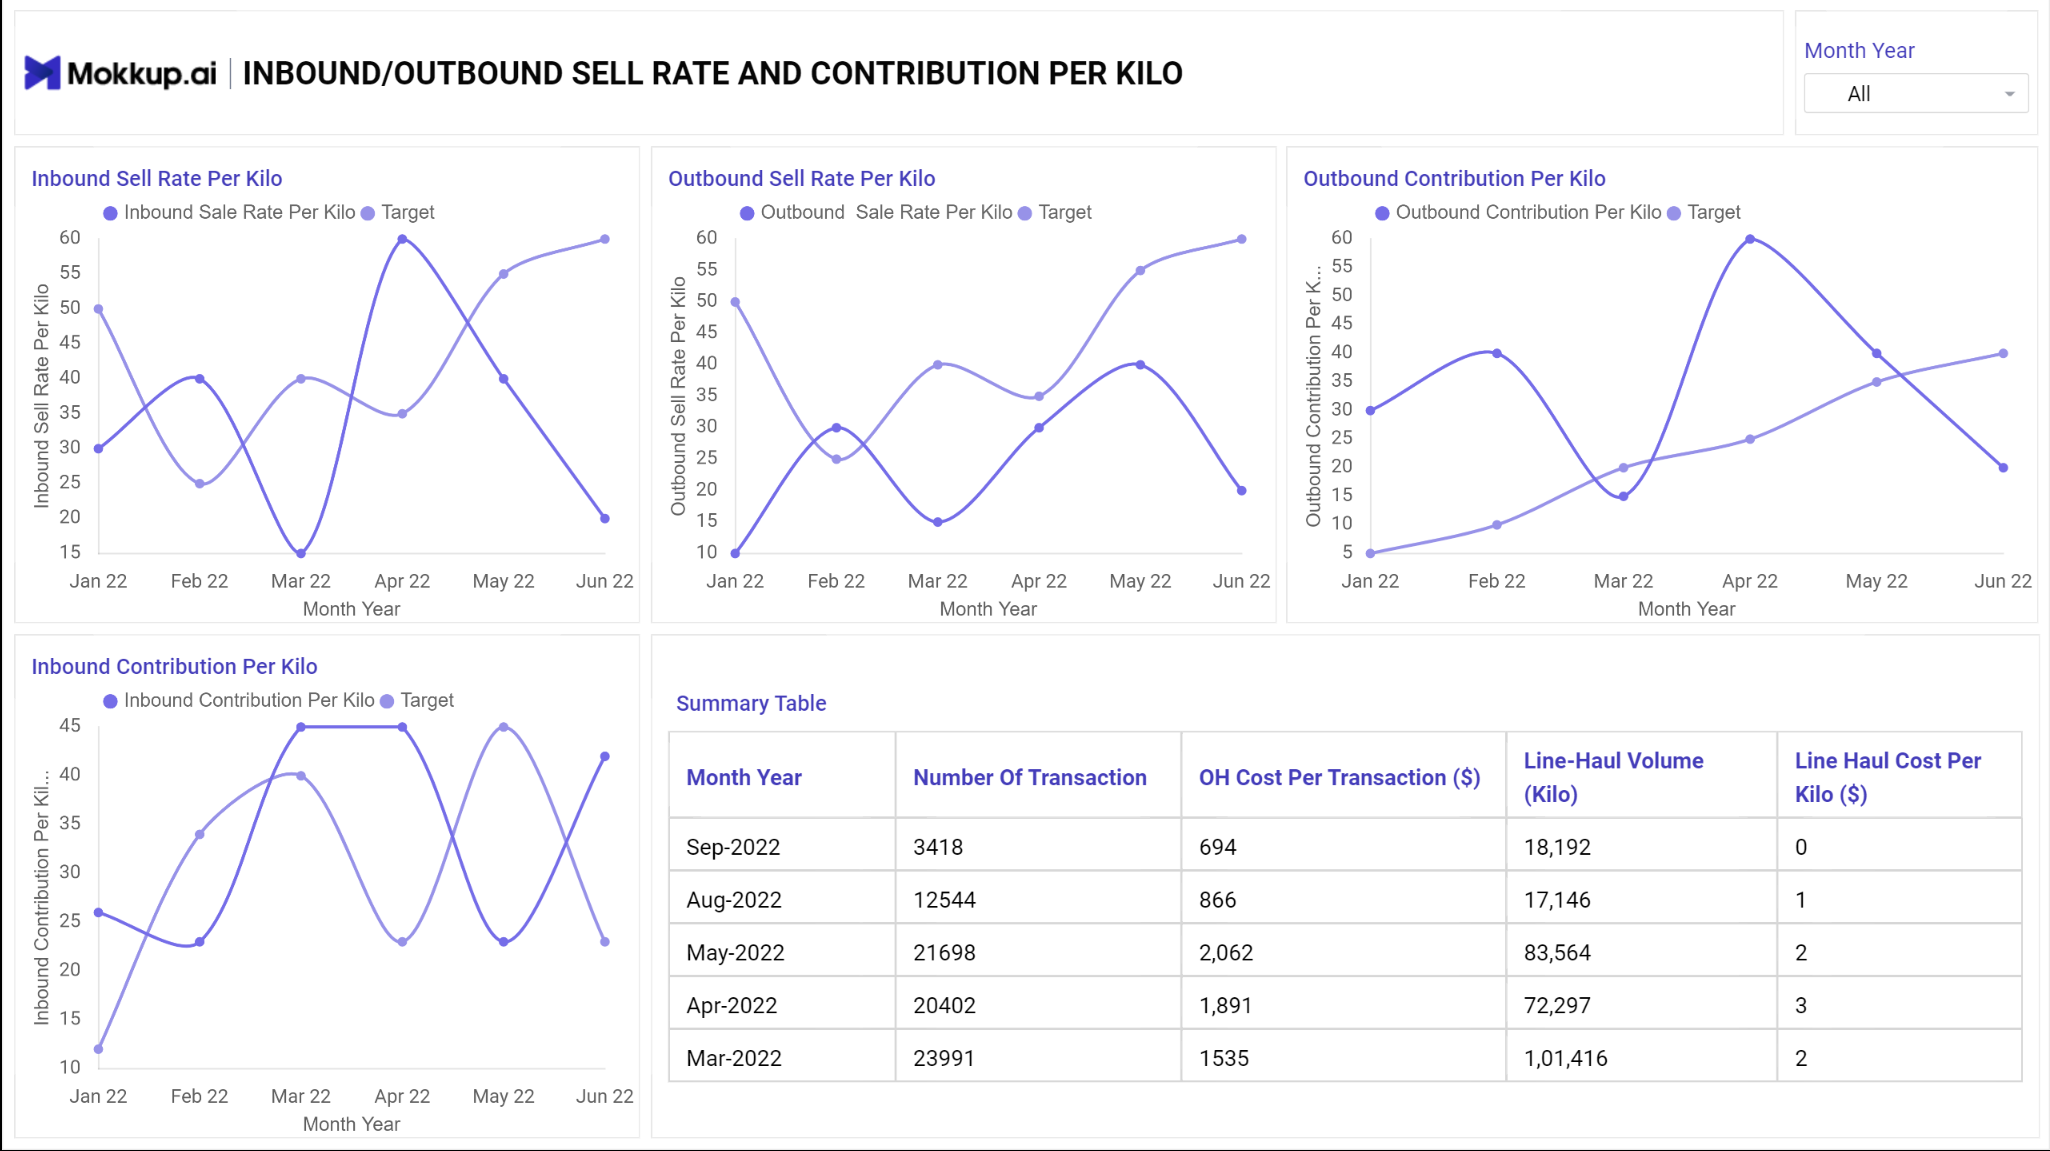Open the Month Year filter dropdown
The image size is (2050, 1151).
[x=1916, y=93]
